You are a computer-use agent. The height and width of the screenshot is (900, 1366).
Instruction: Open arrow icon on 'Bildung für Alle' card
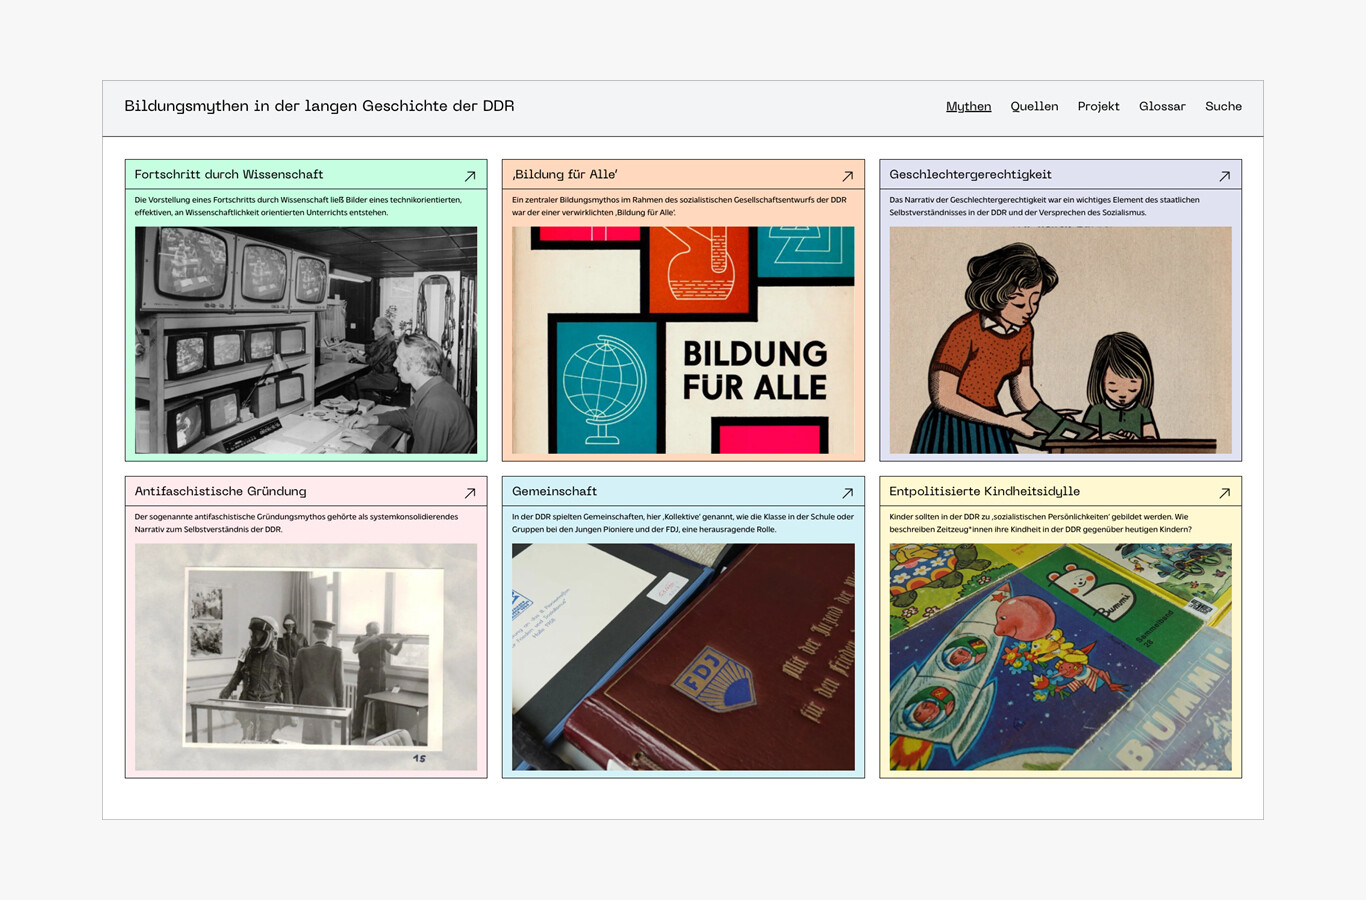[847, 176]
